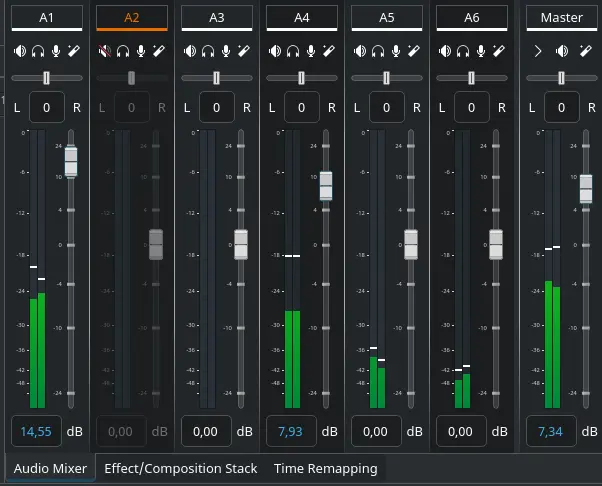Click the mute speaker icon on A5
The height and width of the screenshot is (486, 602).
click(361, 51)
